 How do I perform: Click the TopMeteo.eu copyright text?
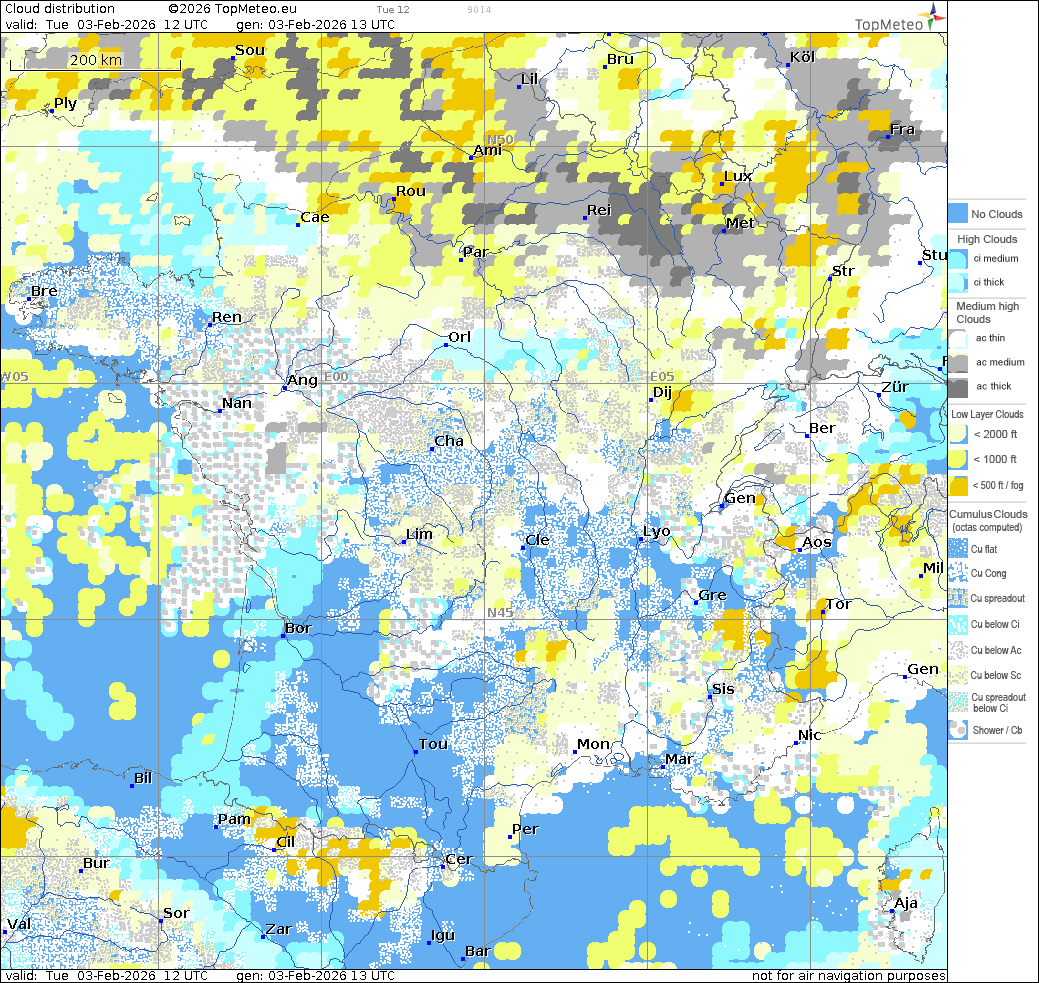[x=232, y=9]
